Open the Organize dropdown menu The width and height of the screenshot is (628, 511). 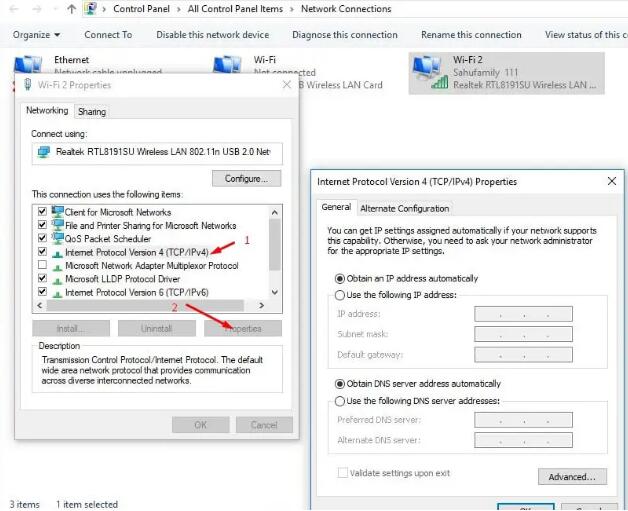tap(36, 35)
